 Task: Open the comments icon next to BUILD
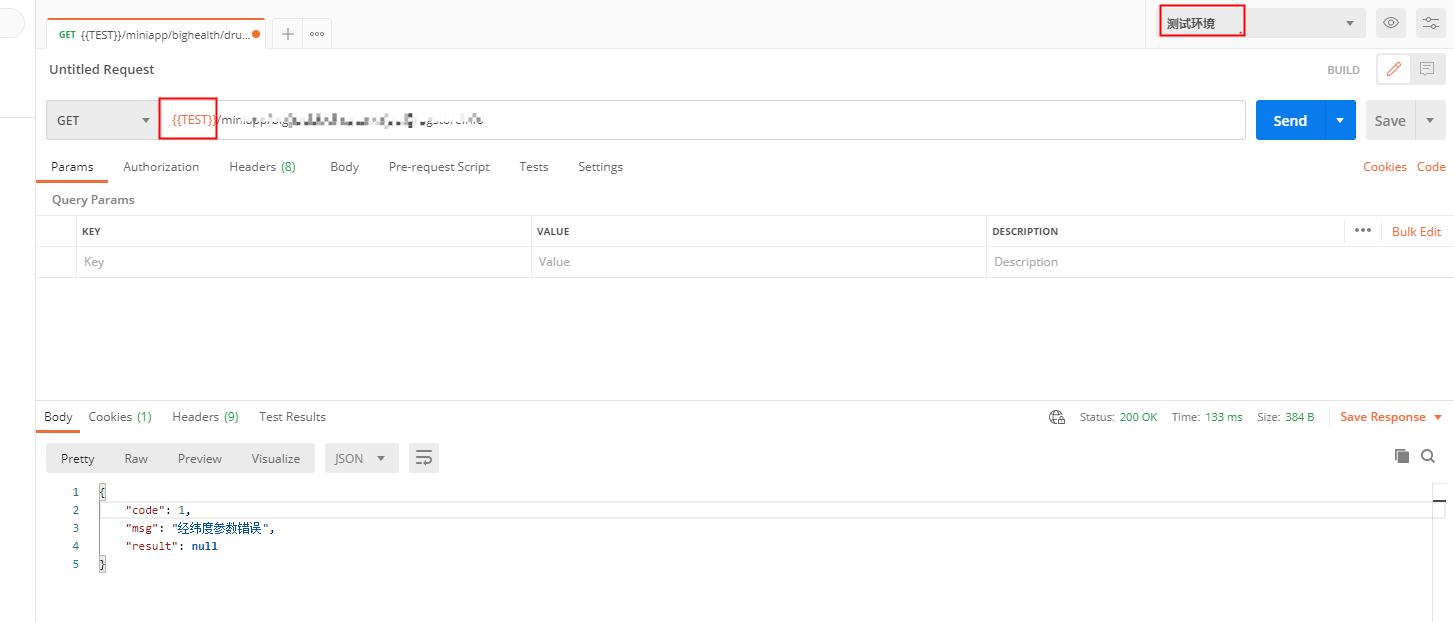pos(1427,69)
